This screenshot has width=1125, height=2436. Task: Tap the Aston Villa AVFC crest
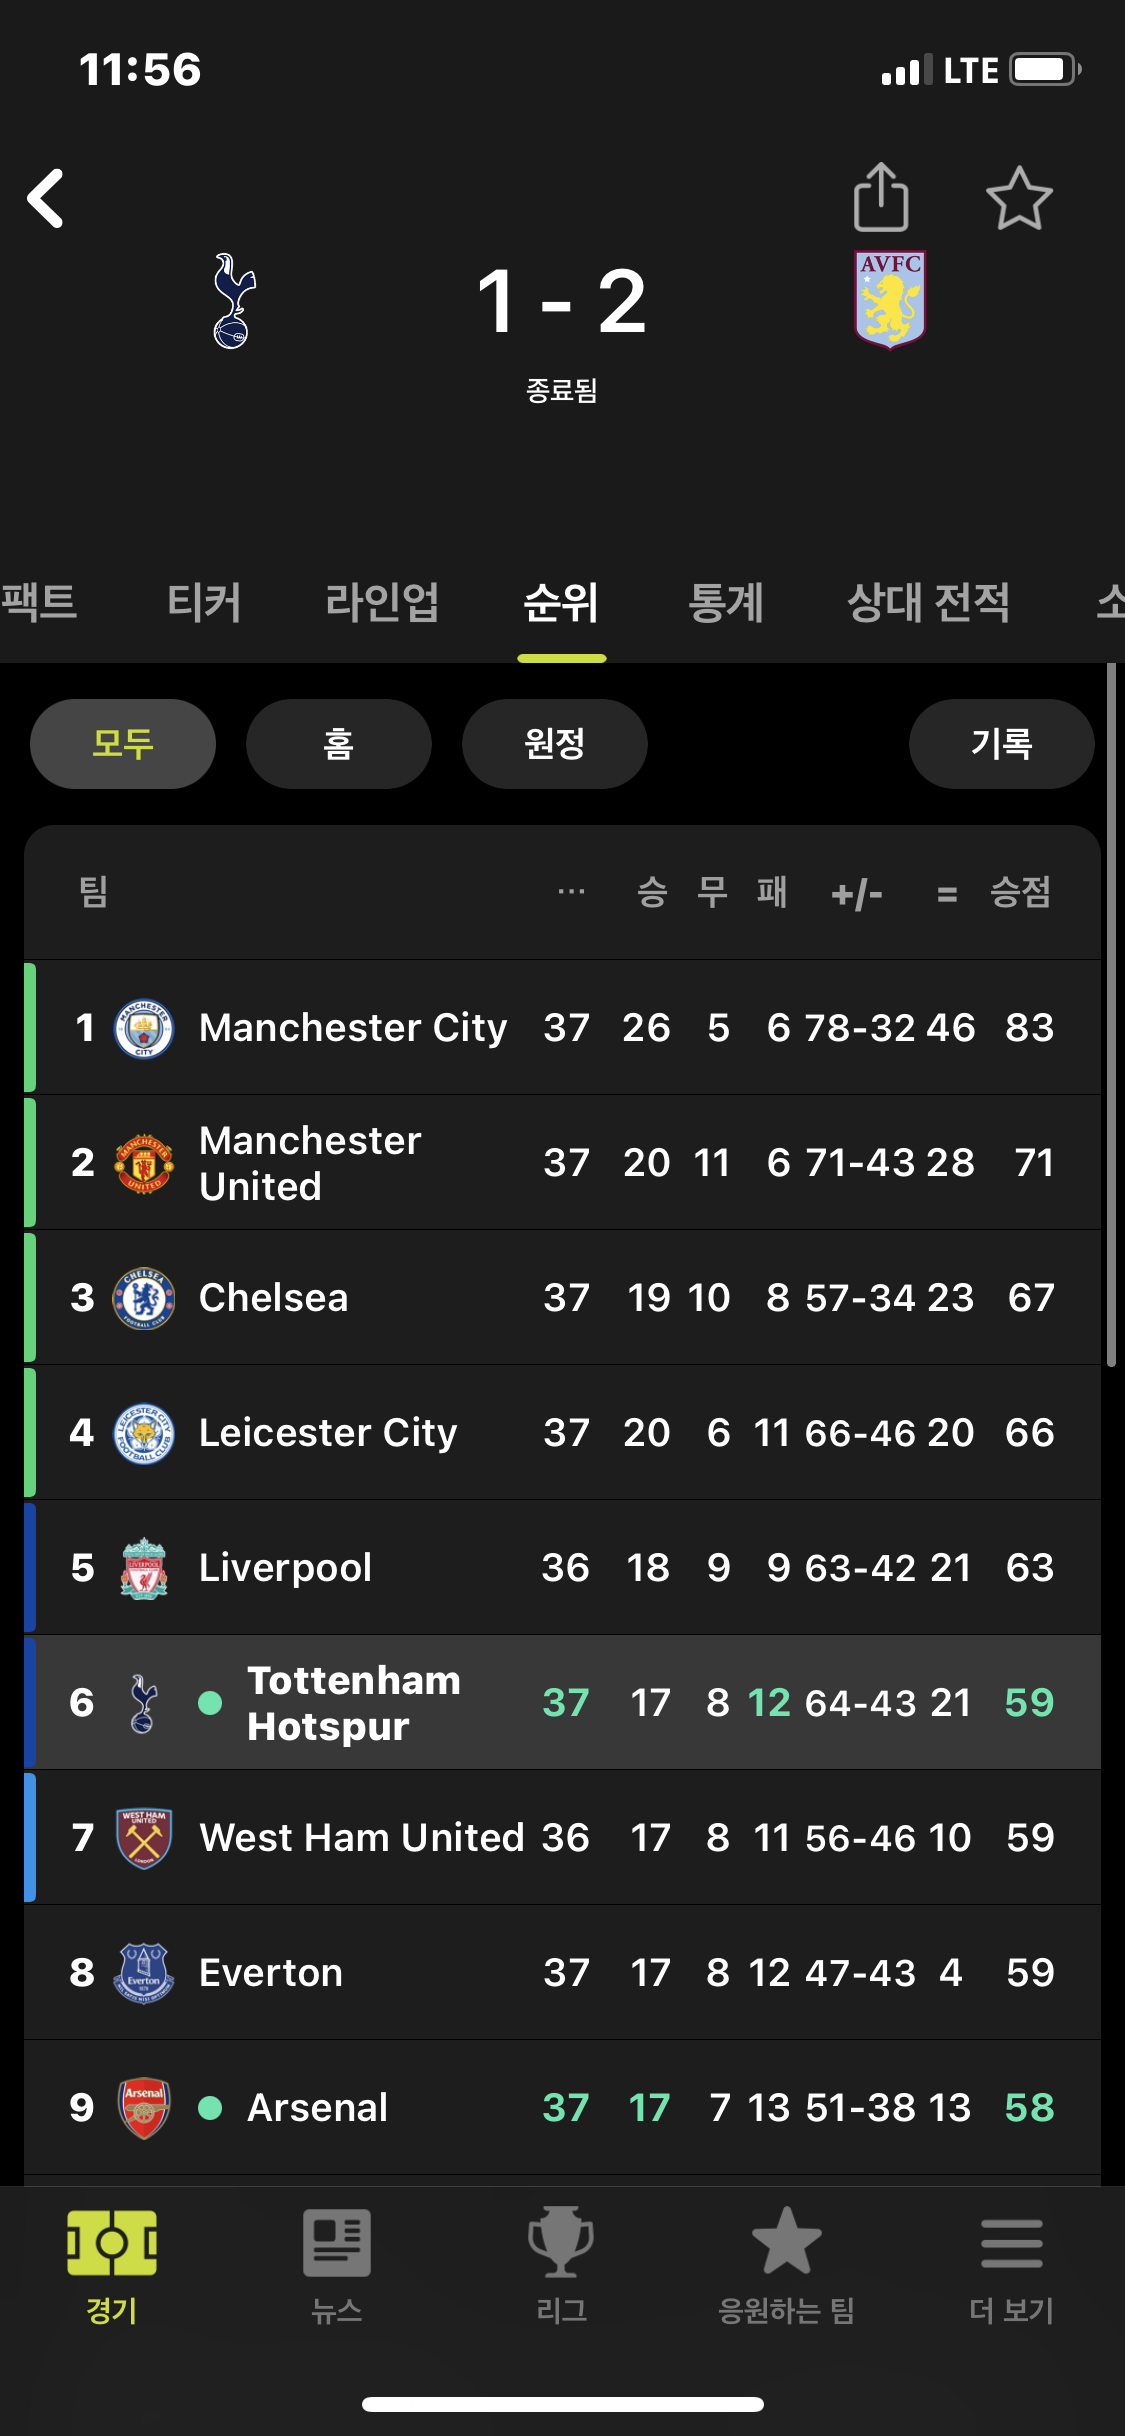tap(890, 299)
